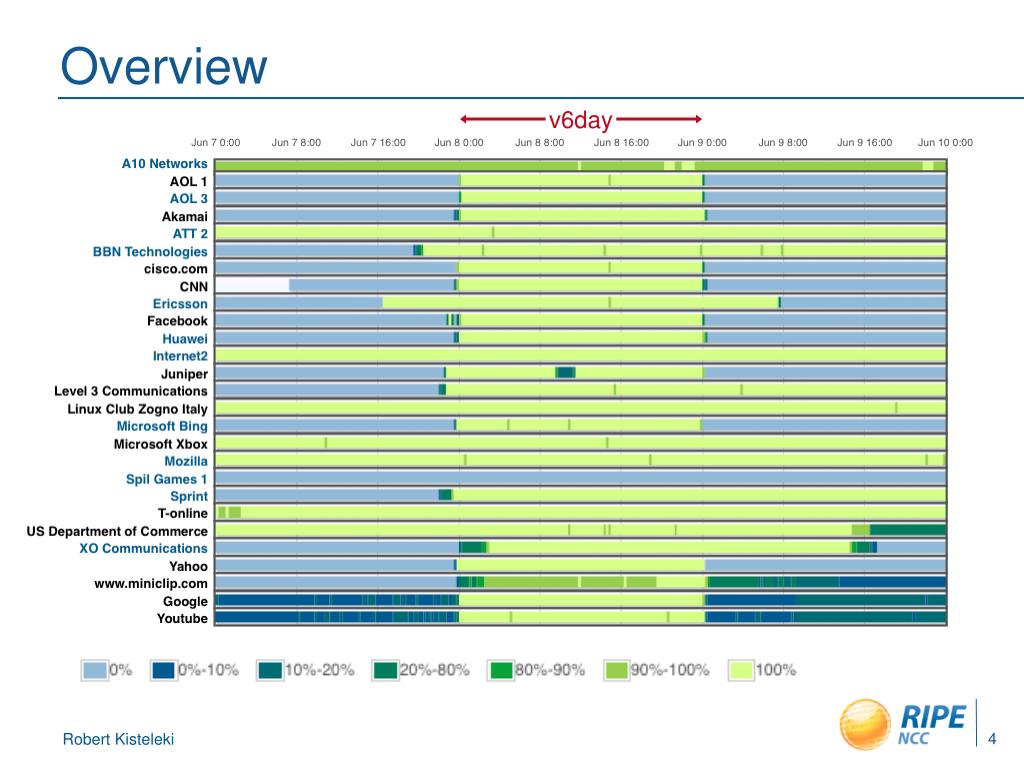The width and height of the screenshot is (1024, 768).
Task: Click the Jun 10 0:00 axis label
Action: pos(946,142)
